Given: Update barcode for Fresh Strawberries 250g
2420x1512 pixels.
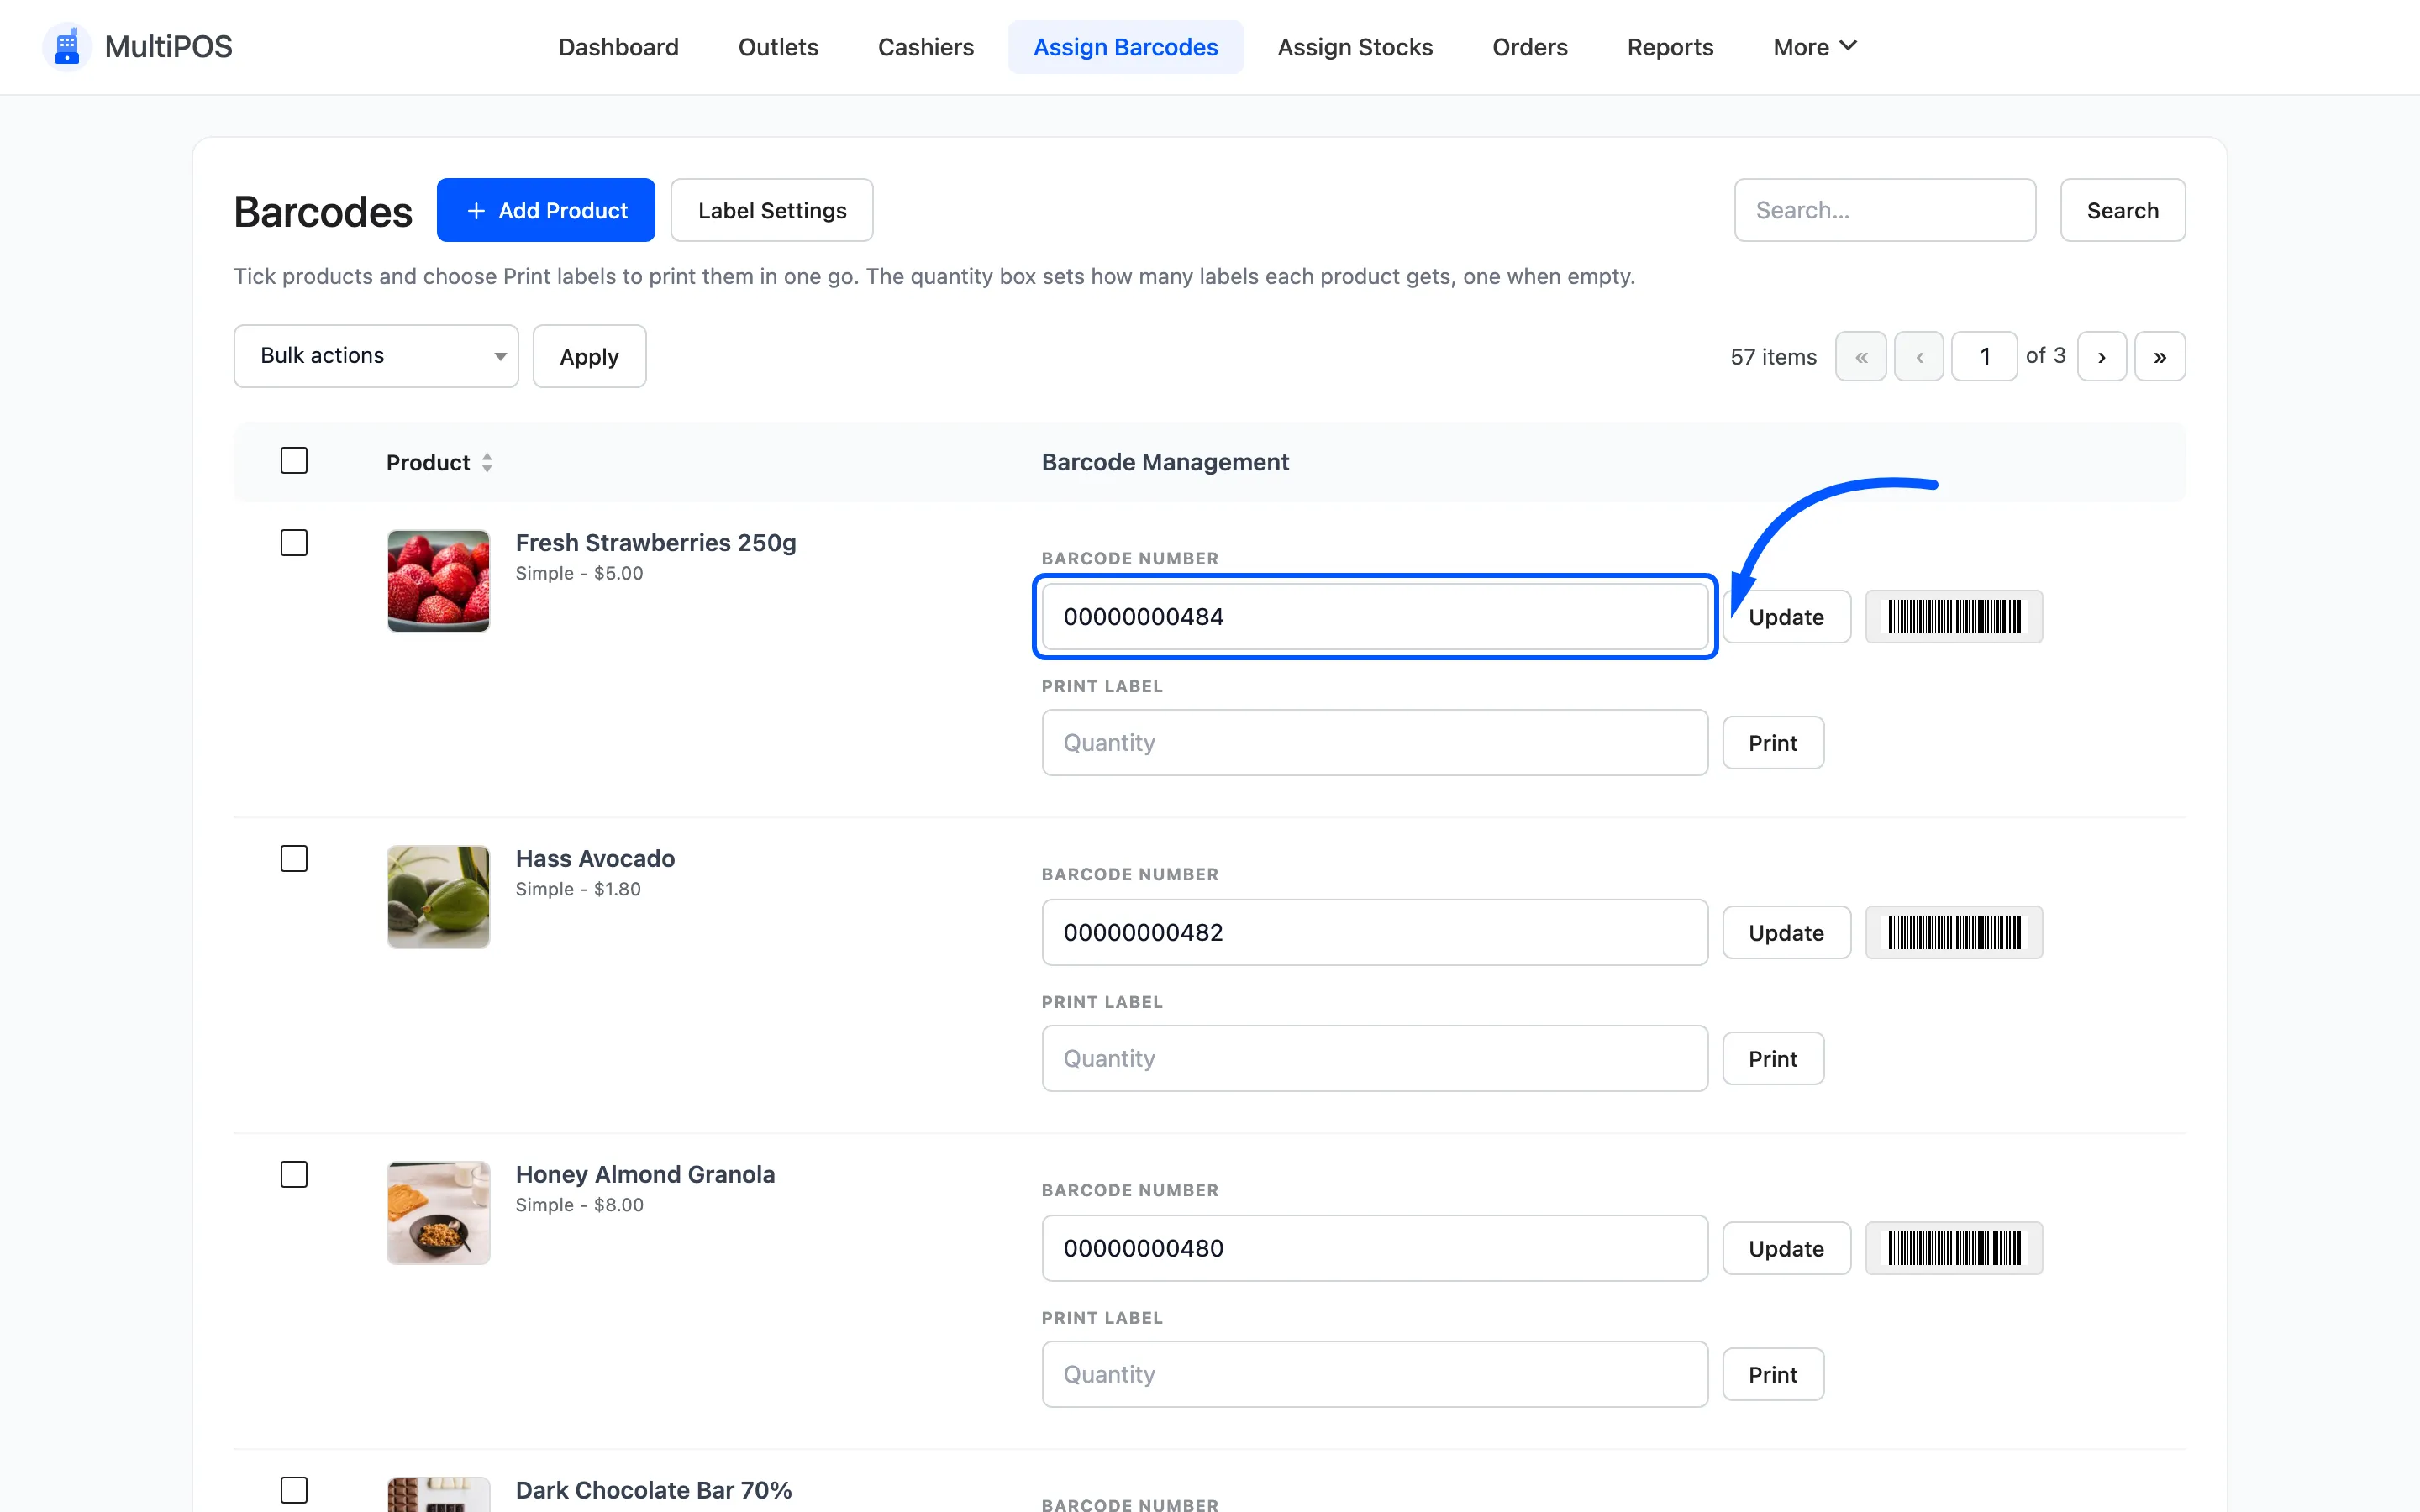Looking at the screenshot, I should point(1786,617).
